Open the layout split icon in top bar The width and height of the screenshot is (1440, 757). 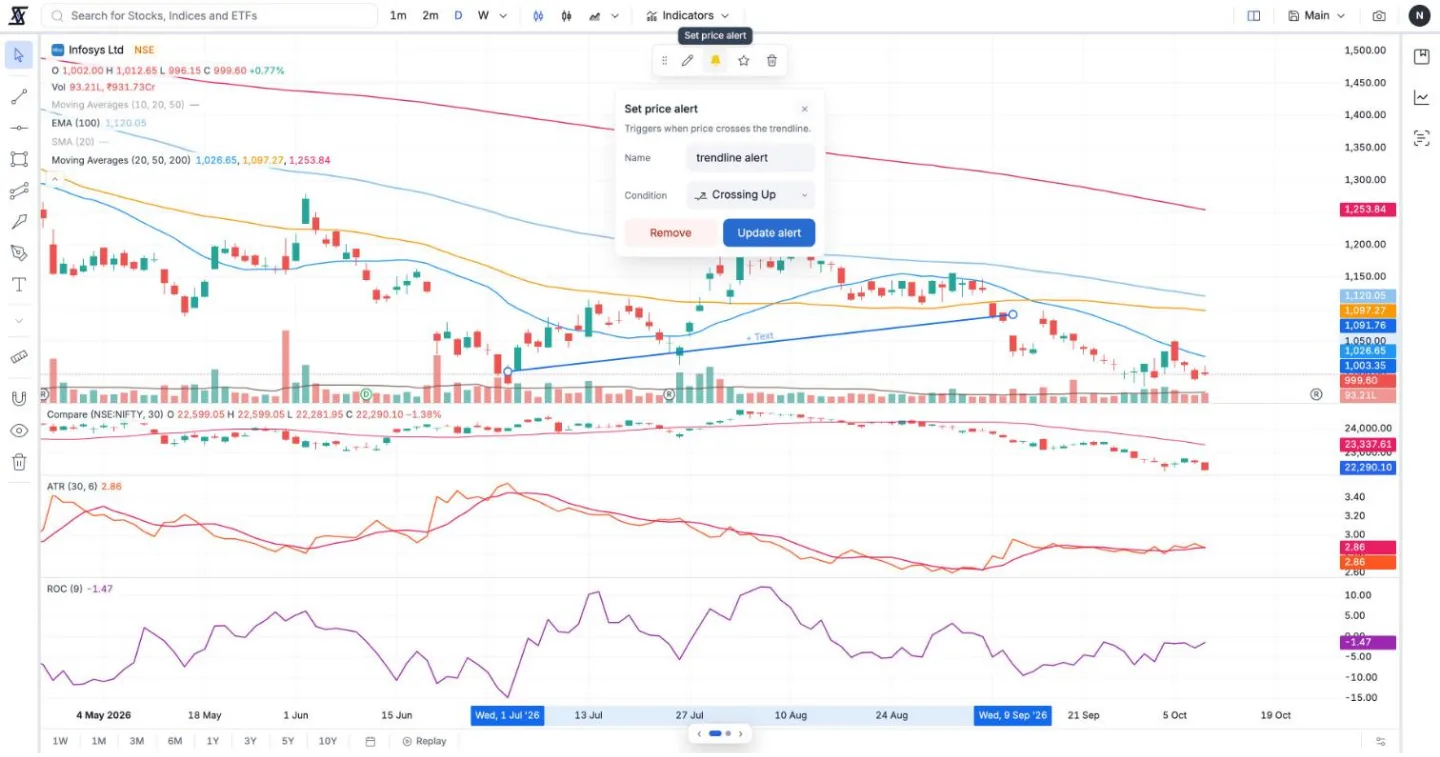[x=1254, y=16]
